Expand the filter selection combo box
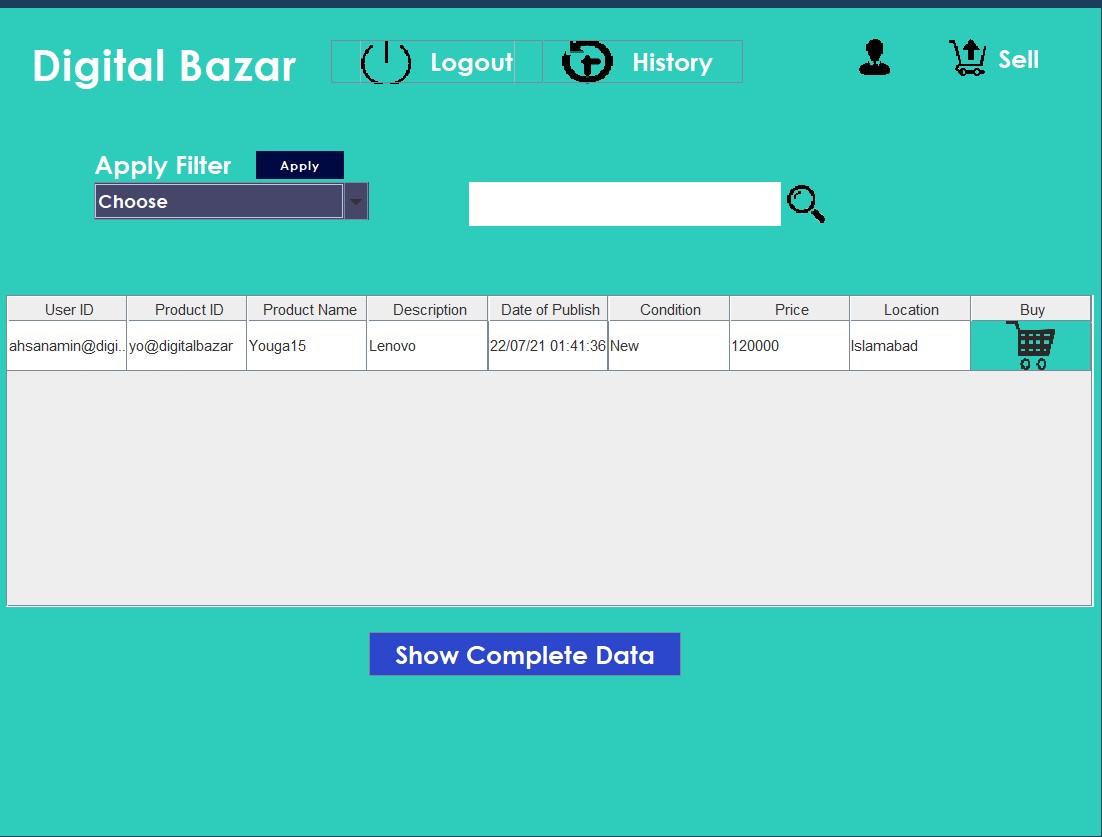Image resolution: width=1102 pixels, height=837 pixels. pos(232,201)
